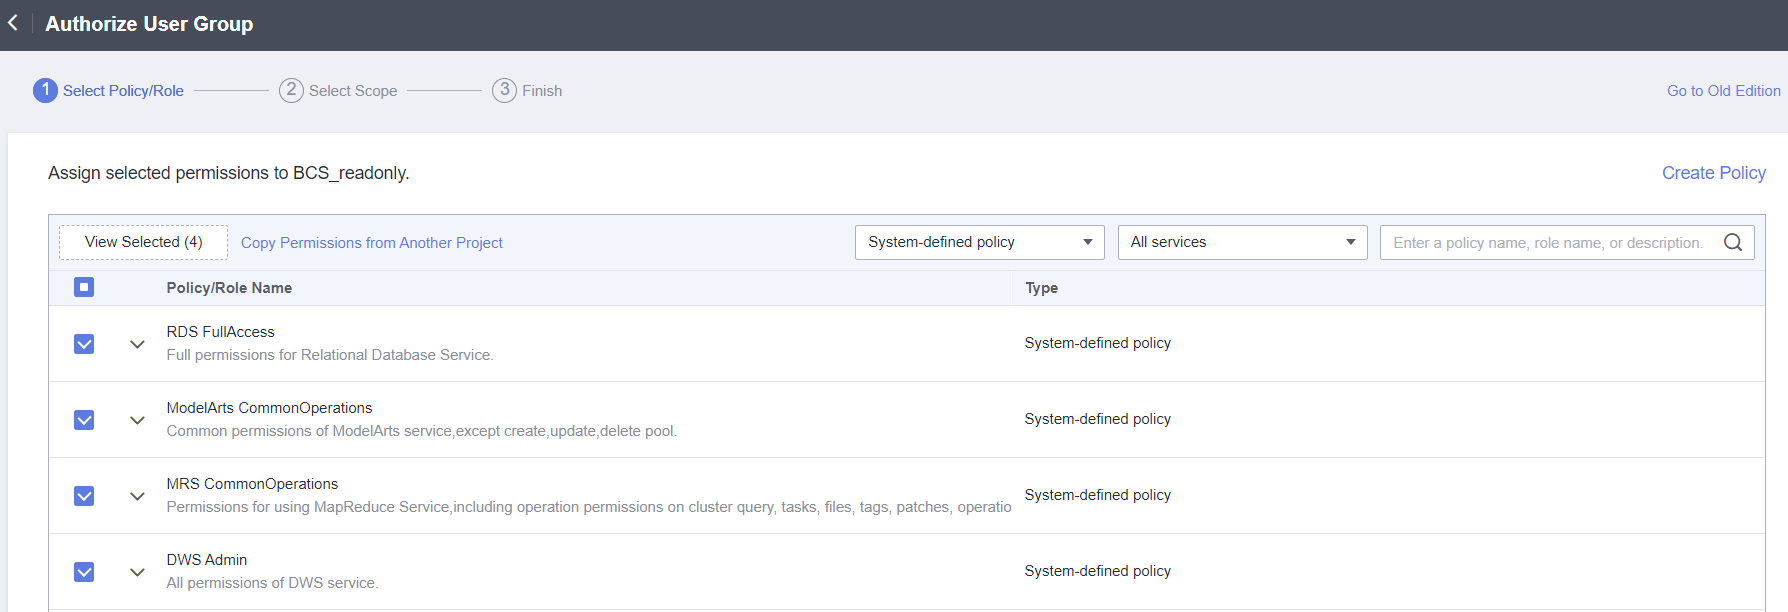
Task: Click step 2 Select Scope indicator
Action: point(291,90)
